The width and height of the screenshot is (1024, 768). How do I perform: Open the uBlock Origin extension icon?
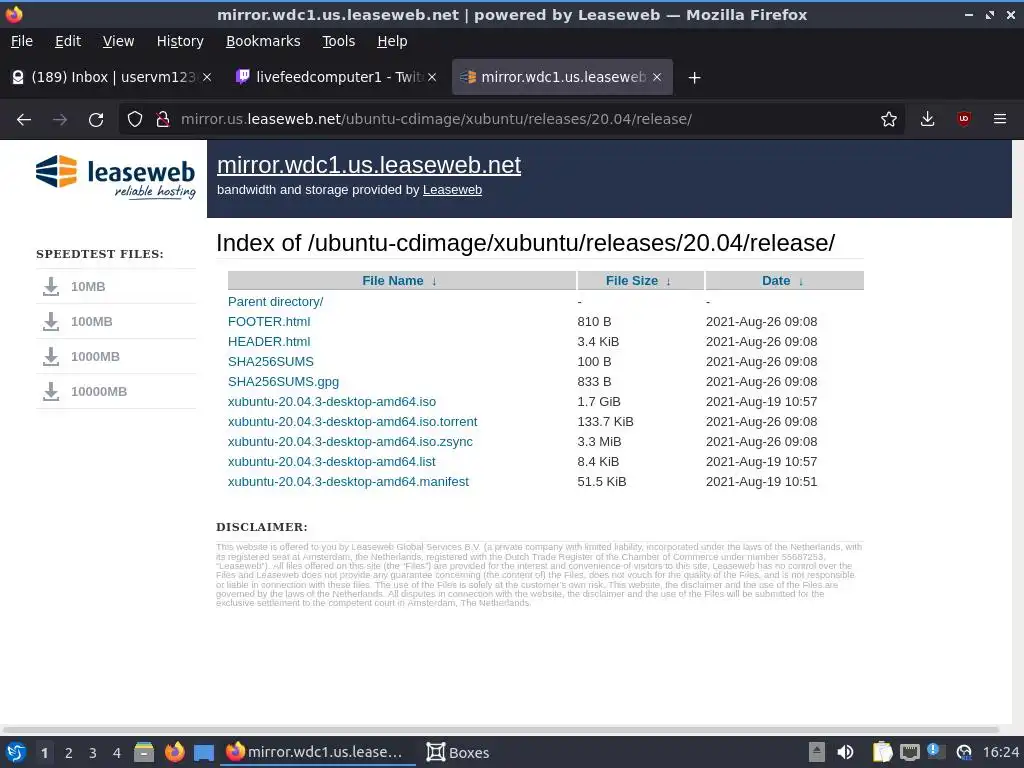963,120
